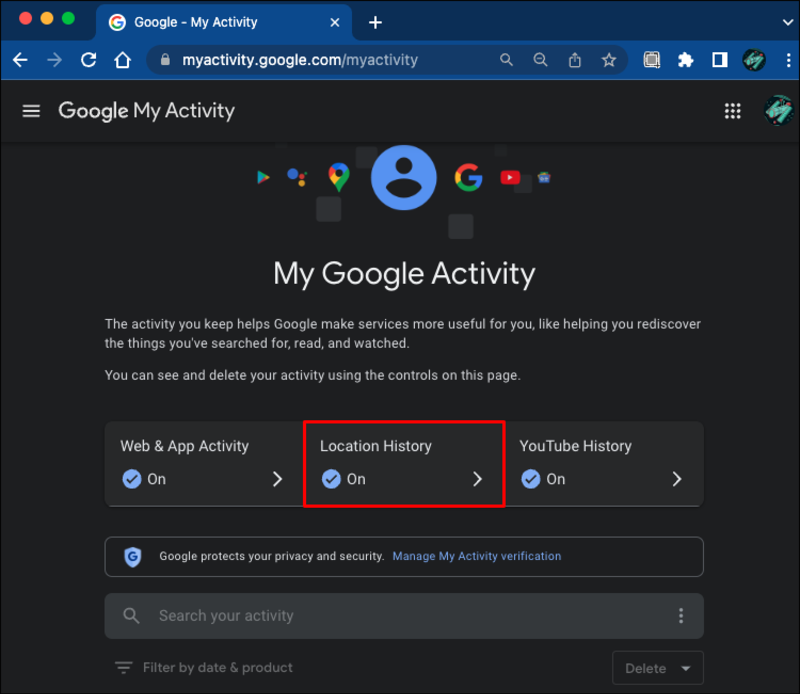Open the Extensions puzzle piece menu
Viewport: 800px width, 694px height.
pyautogui.click(x=685, y=60)
